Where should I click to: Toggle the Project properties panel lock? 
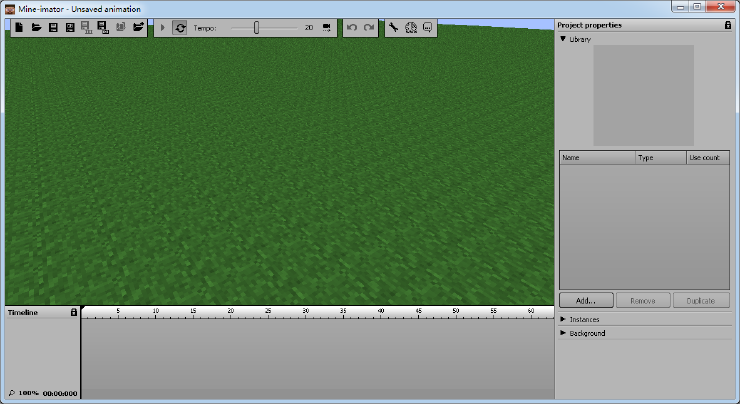click(728, 25)
